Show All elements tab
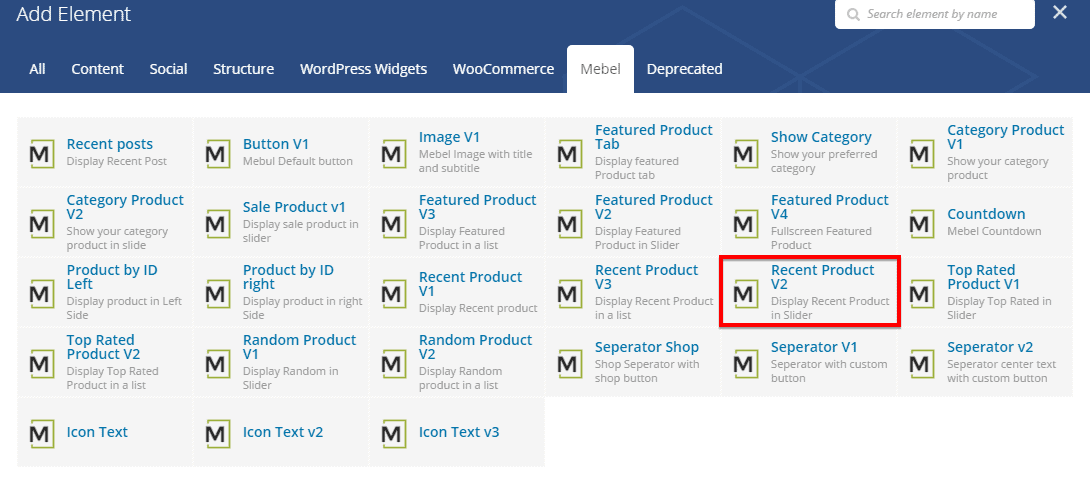1090x484 pixels. click(x=37, y=69)
